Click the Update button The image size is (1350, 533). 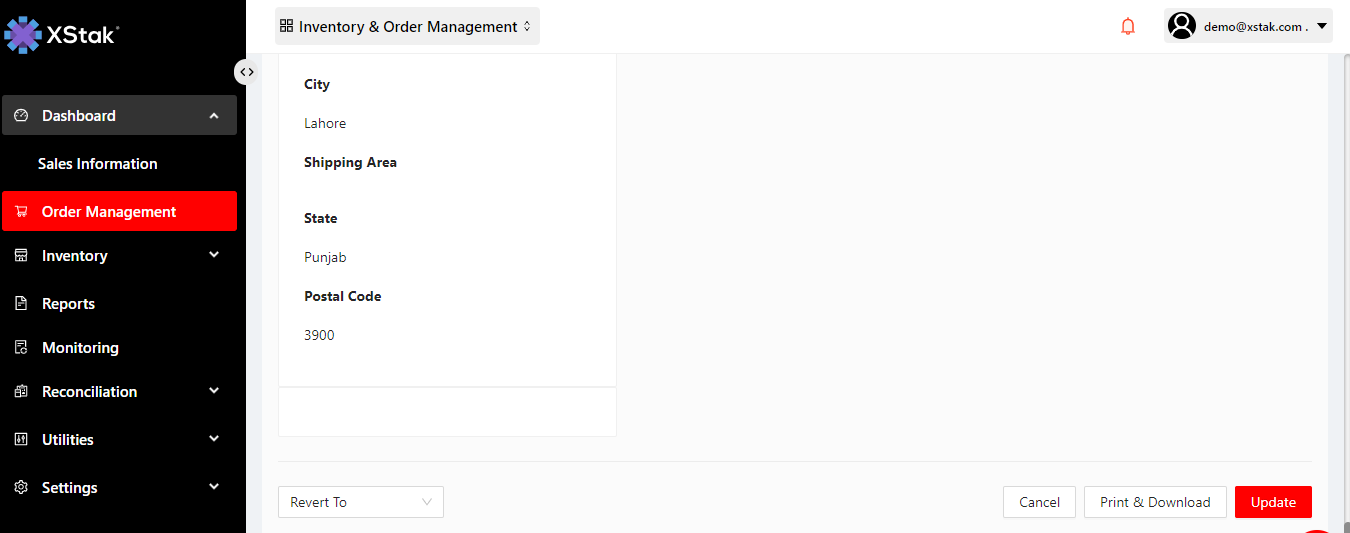[x=1273, y=502]
